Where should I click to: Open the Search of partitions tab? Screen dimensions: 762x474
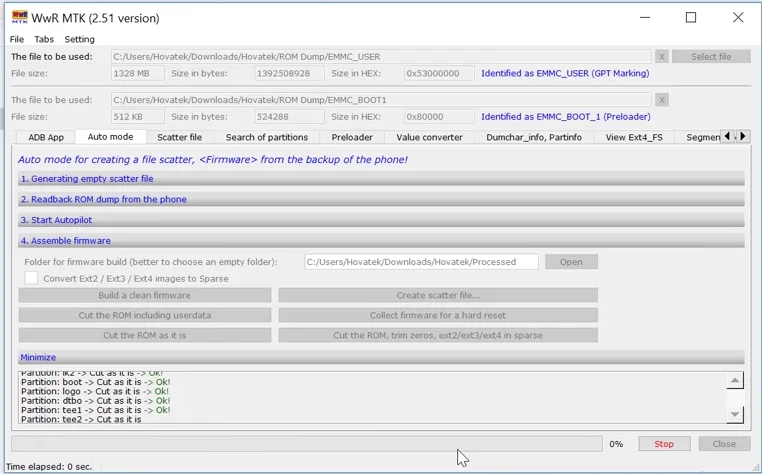point(266,137)
